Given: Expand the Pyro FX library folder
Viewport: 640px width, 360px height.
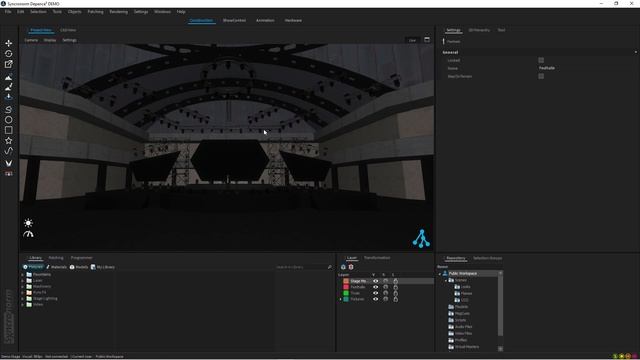Looking at the screenshot, I should pyautogui.click(x=23, y=293).
